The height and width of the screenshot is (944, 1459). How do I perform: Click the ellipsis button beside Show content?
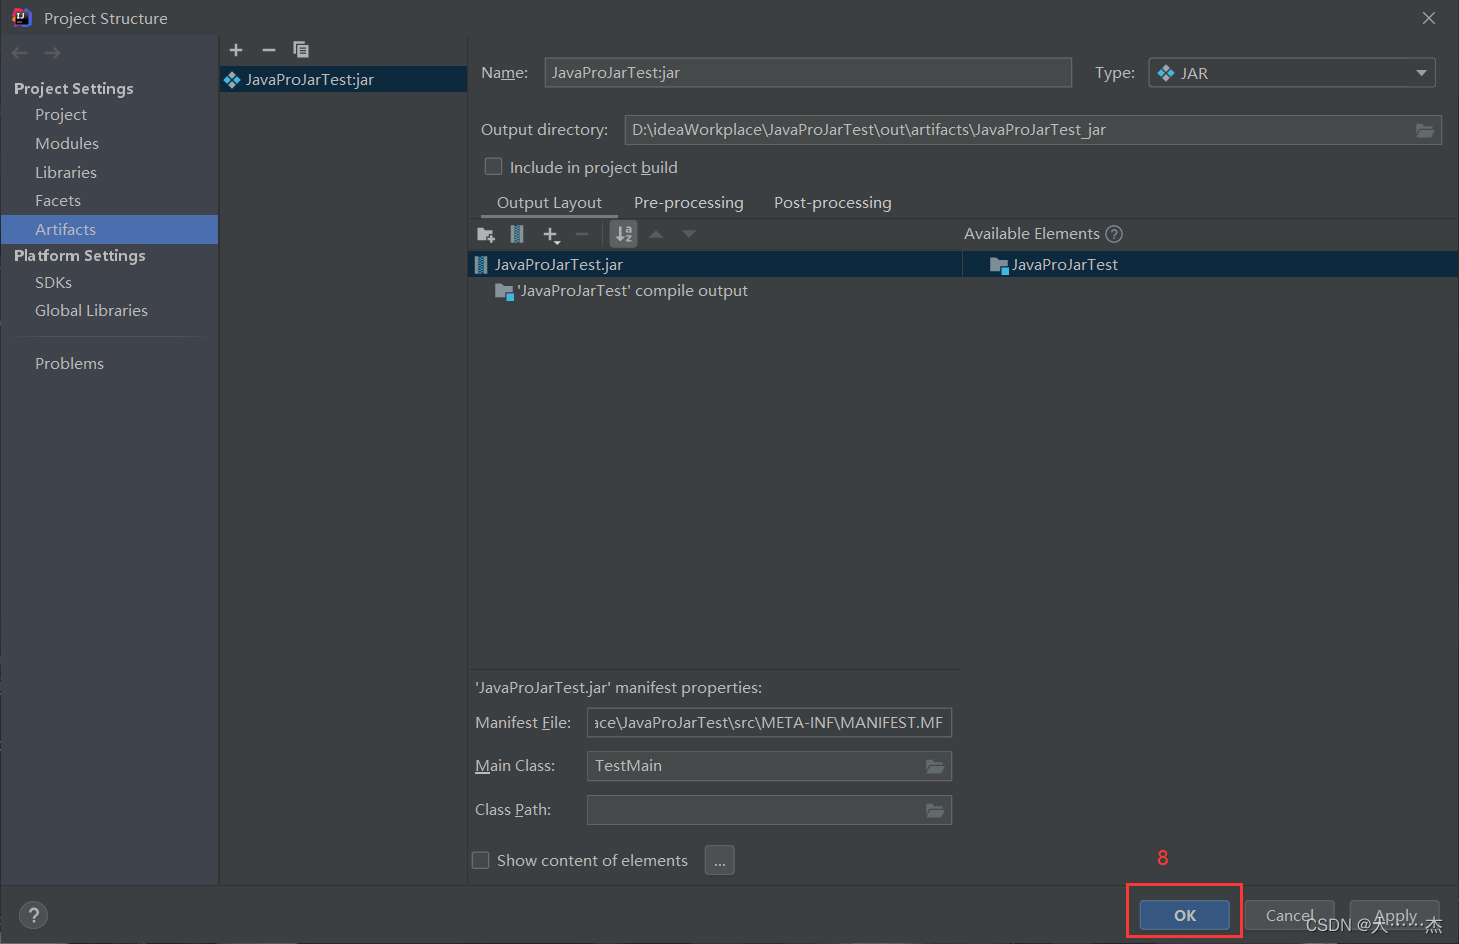coord(720,860)
